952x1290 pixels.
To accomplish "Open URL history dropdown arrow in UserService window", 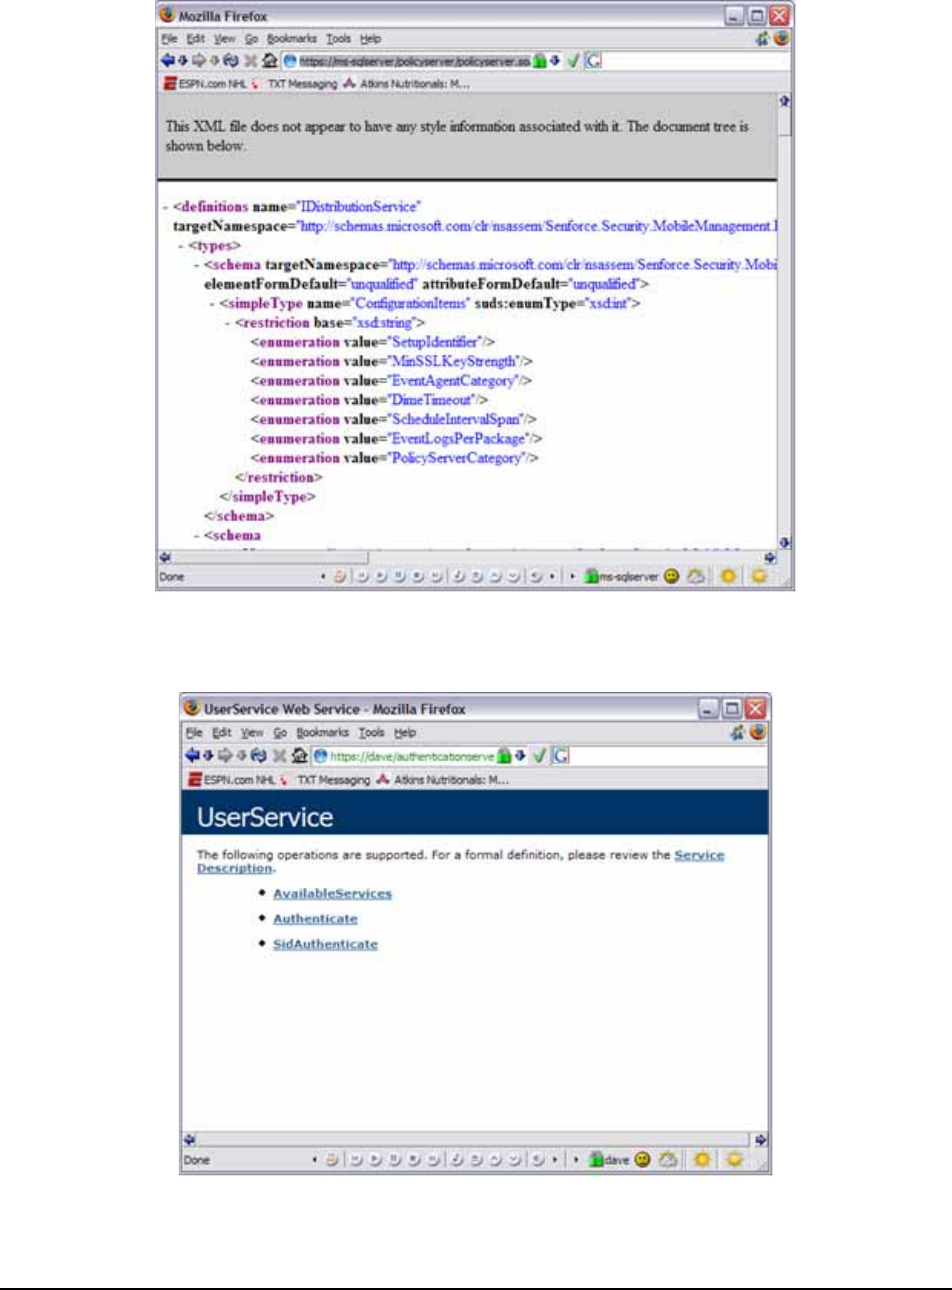I will coord(520,756).
